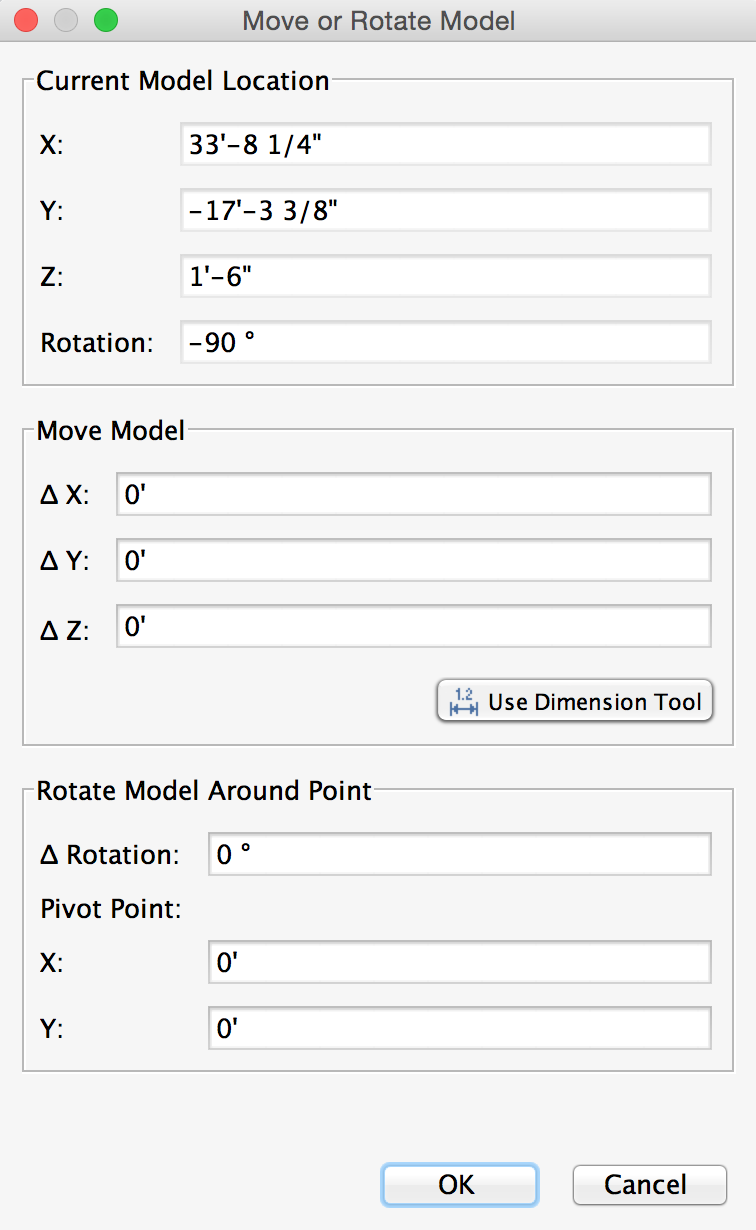Click the Pivot Point Y field

458,1027
